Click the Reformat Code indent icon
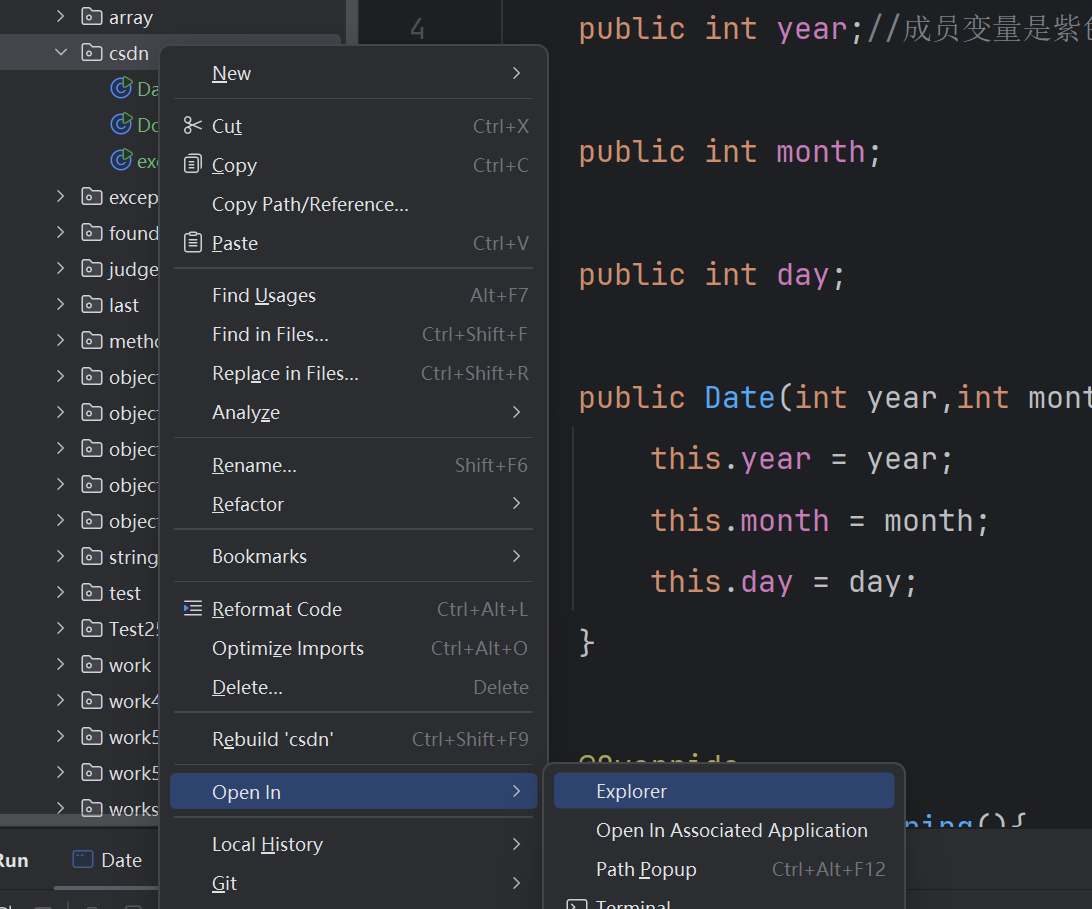The height and width of the screenshot is (909, 1092). (x=192, y=608)
